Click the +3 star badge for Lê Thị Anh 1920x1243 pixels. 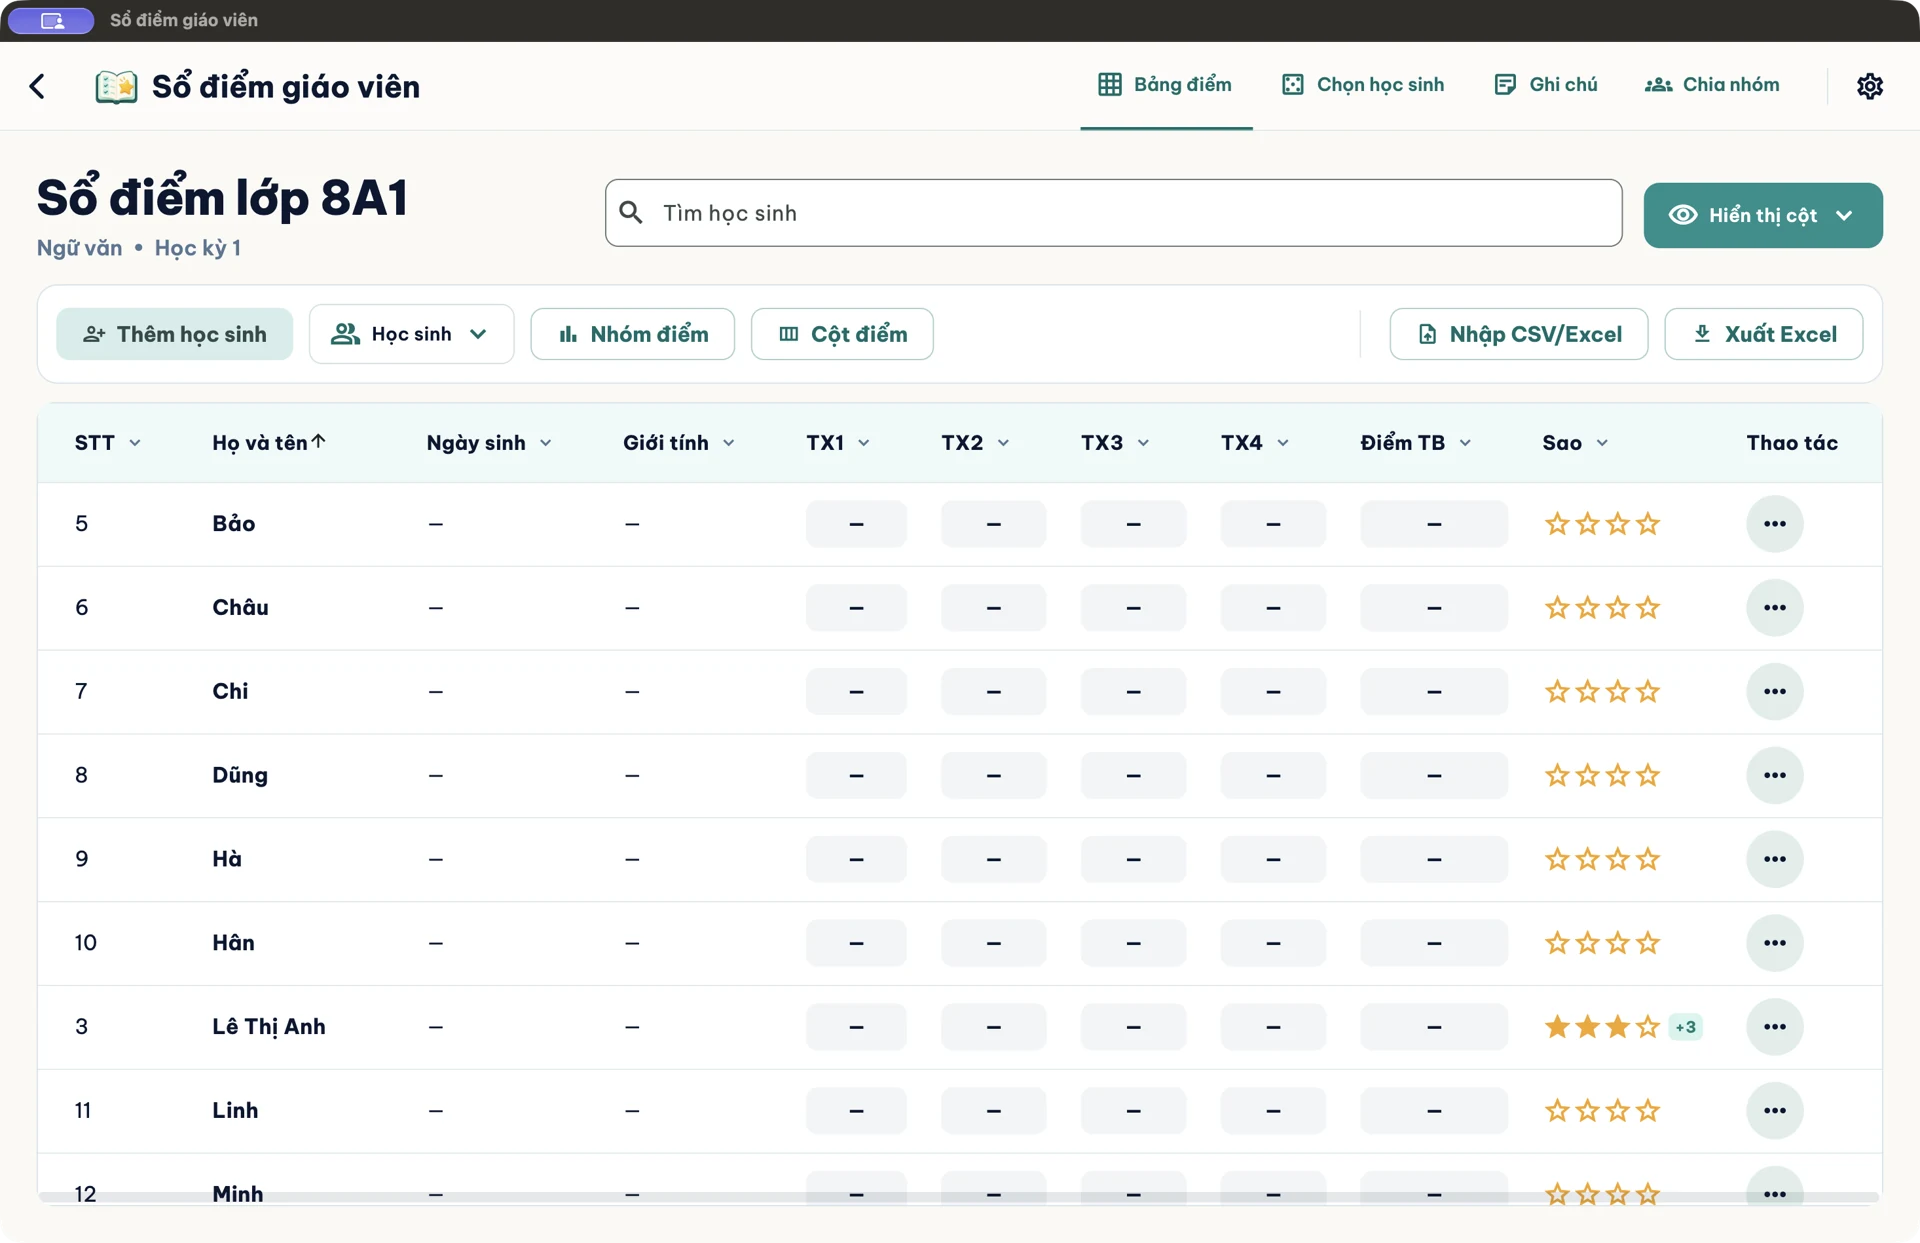point(1686,1027)
